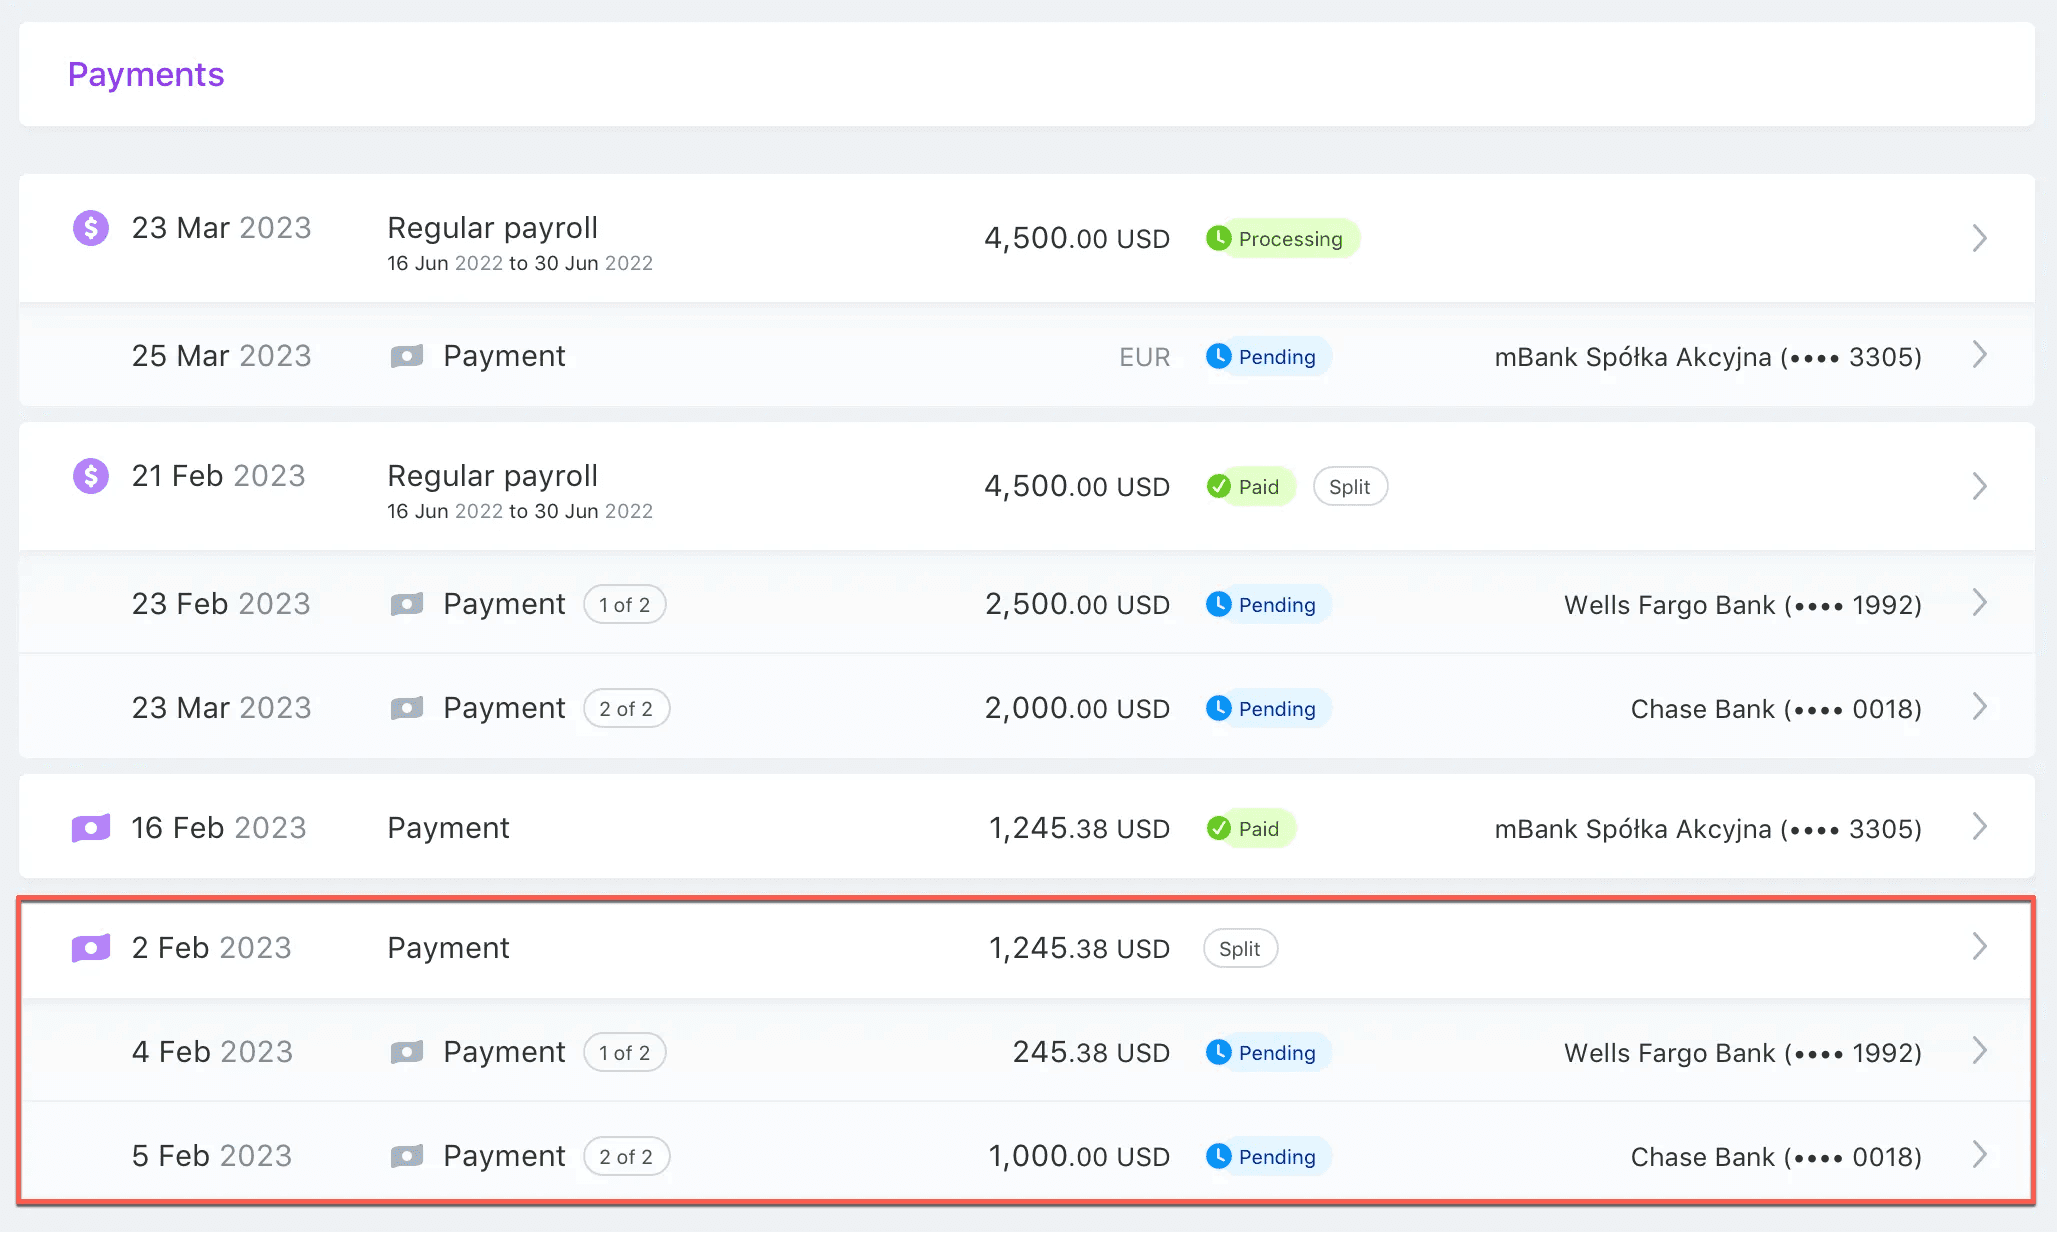The image size is (2057, 1239).
Task: Toggle the Split badge on 2 Feb payment
Action: pos(1240,948)
